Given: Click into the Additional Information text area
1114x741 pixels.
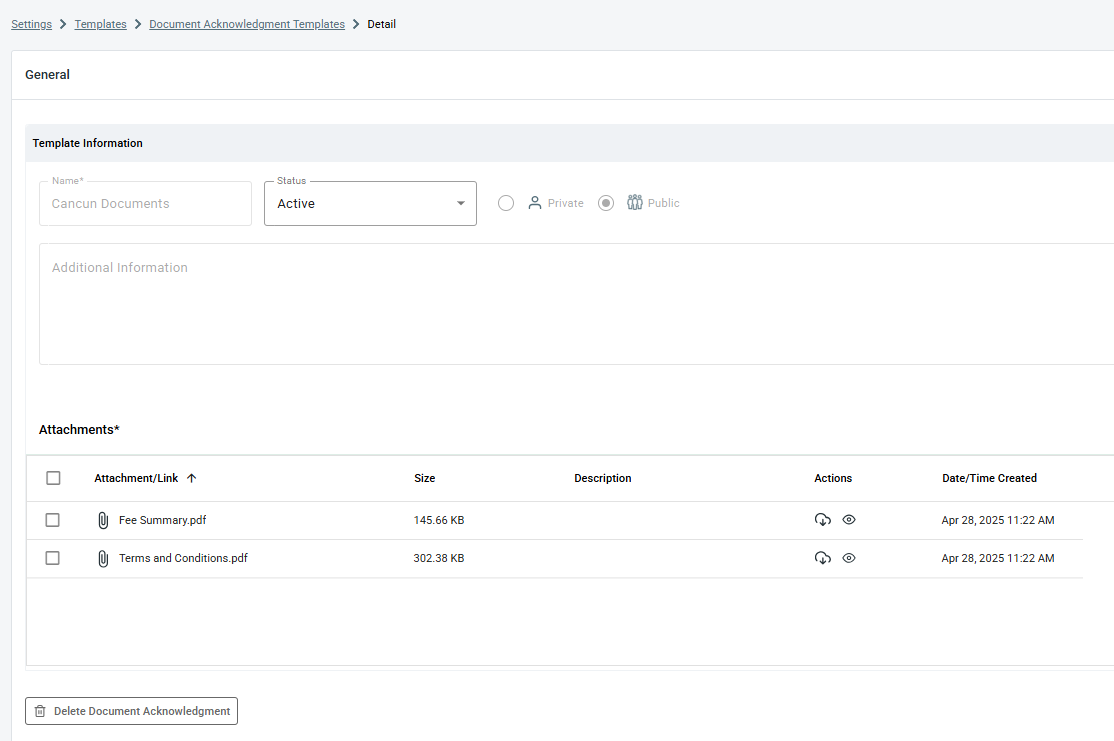Looking at the screenshot, I should [x=576, y=304].
